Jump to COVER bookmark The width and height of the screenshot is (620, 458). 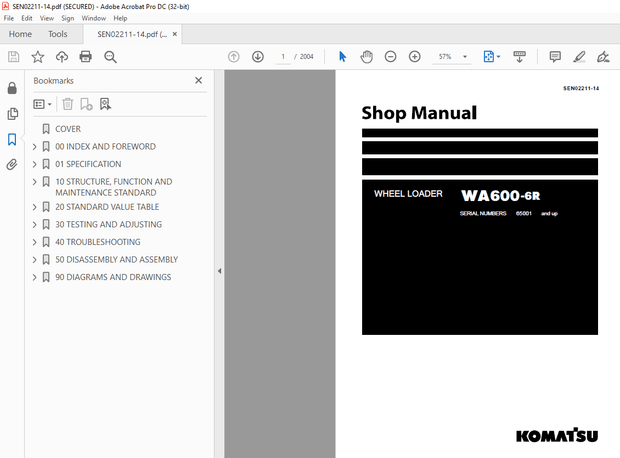[68, 129]
